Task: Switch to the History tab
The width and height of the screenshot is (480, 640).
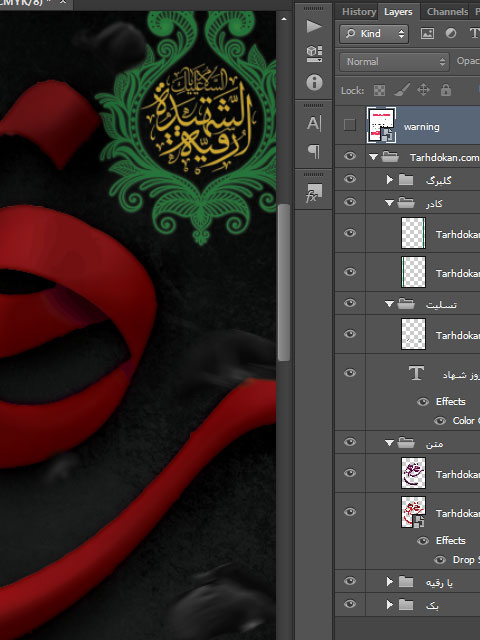Action: point(359,12)
